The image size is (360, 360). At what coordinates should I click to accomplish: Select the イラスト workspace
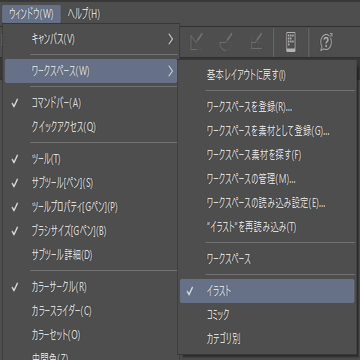267,291
